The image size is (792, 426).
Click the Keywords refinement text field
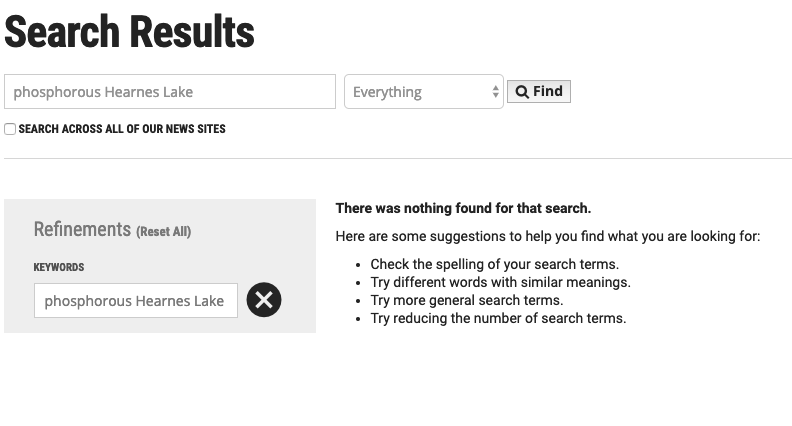(x=136, y=300)
